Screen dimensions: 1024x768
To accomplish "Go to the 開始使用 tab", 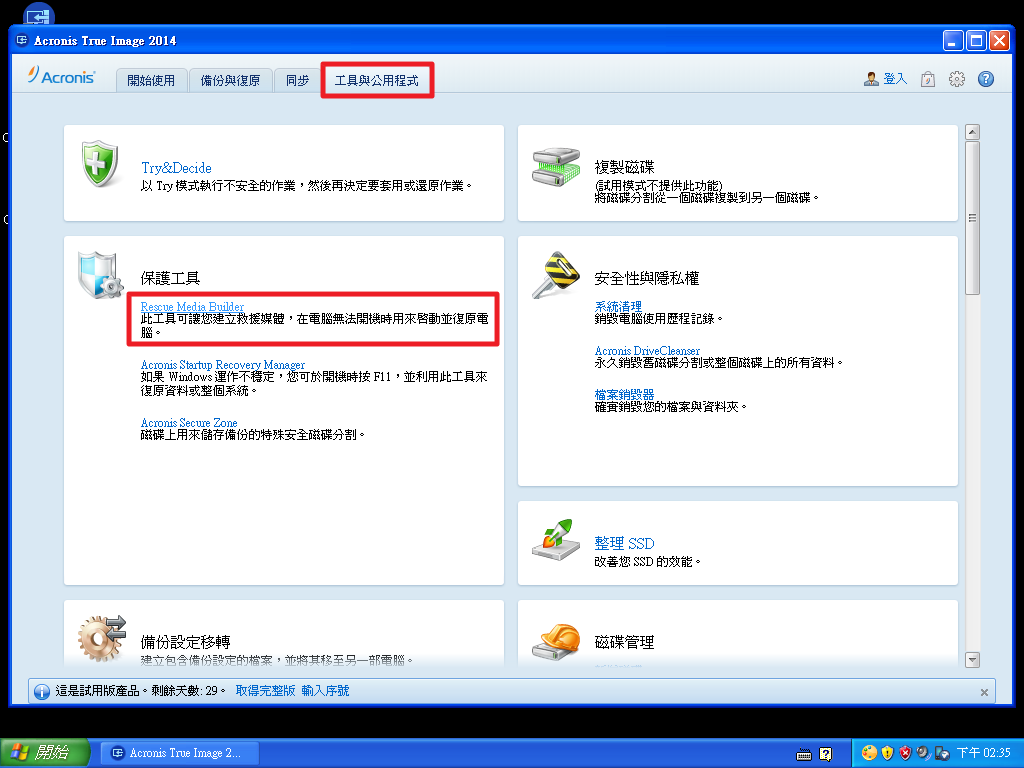I will (151, 80).
